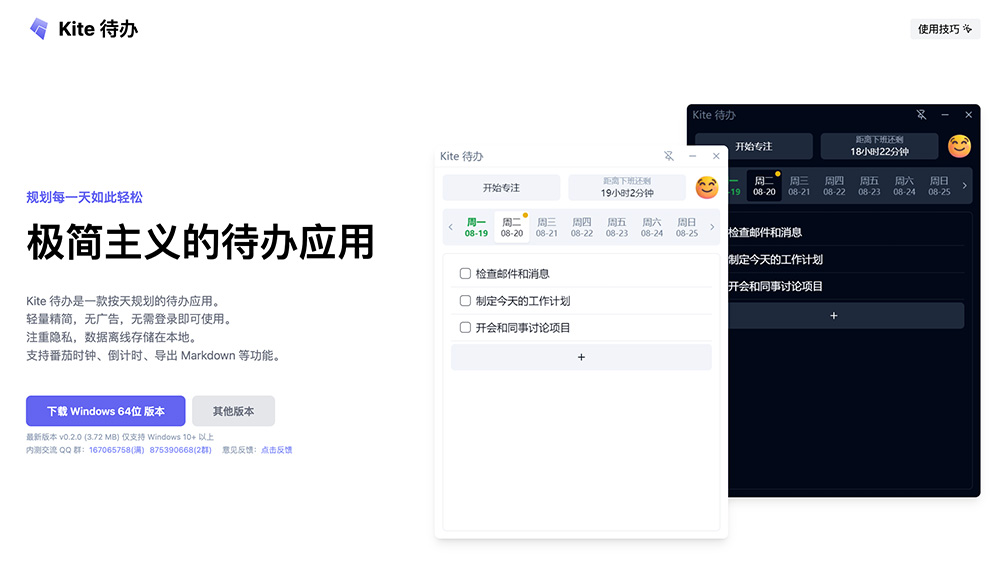Select 周五 08-23 in light window
Image resolution: width=1000 pixels, height=569 pixels.
click(x=617, y=227)
